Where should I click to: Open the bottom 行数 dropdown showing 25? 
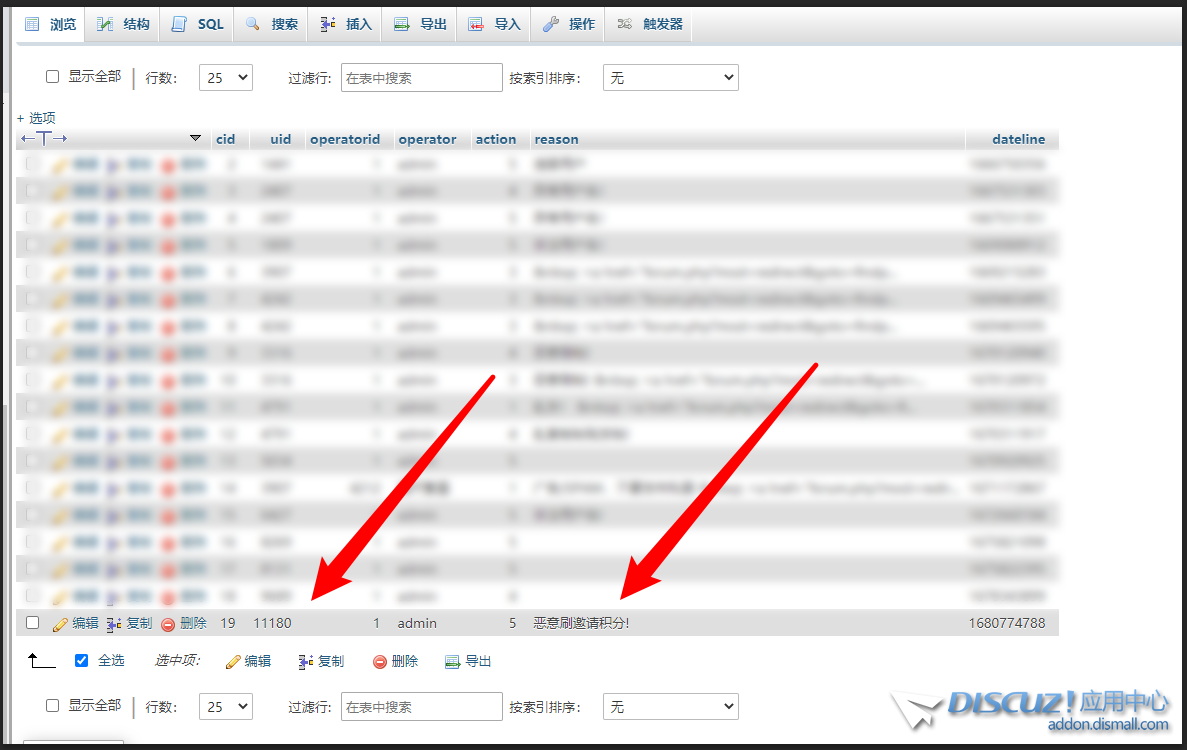(225, 707)
